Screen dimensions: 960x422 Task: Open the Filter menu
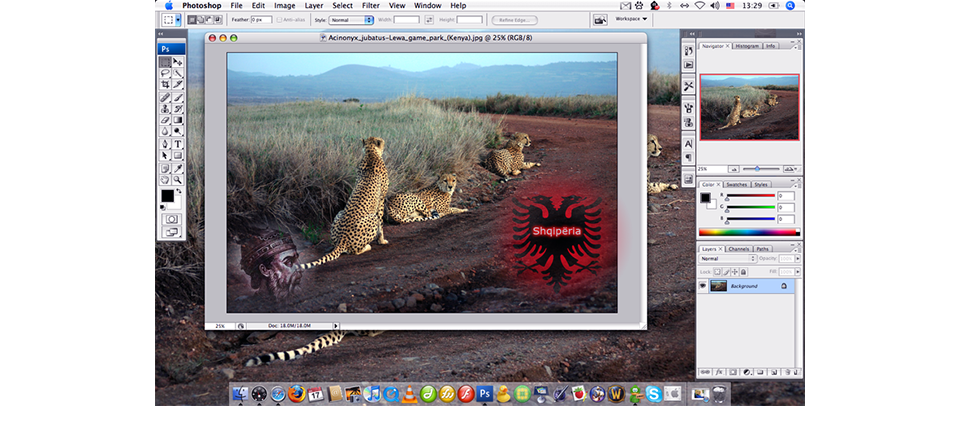pos(370,6)
